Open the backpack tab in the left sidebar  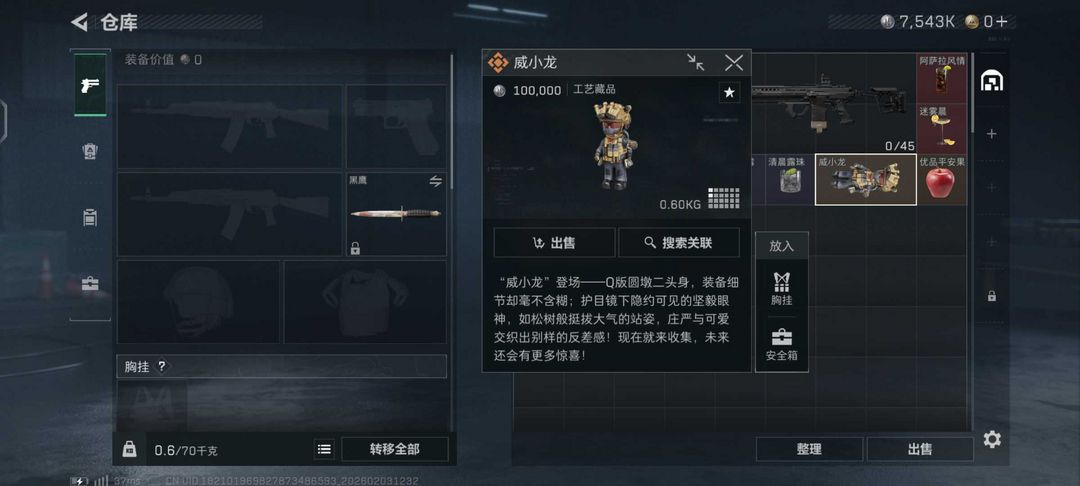pyautogui.click(x=90, y=151)
